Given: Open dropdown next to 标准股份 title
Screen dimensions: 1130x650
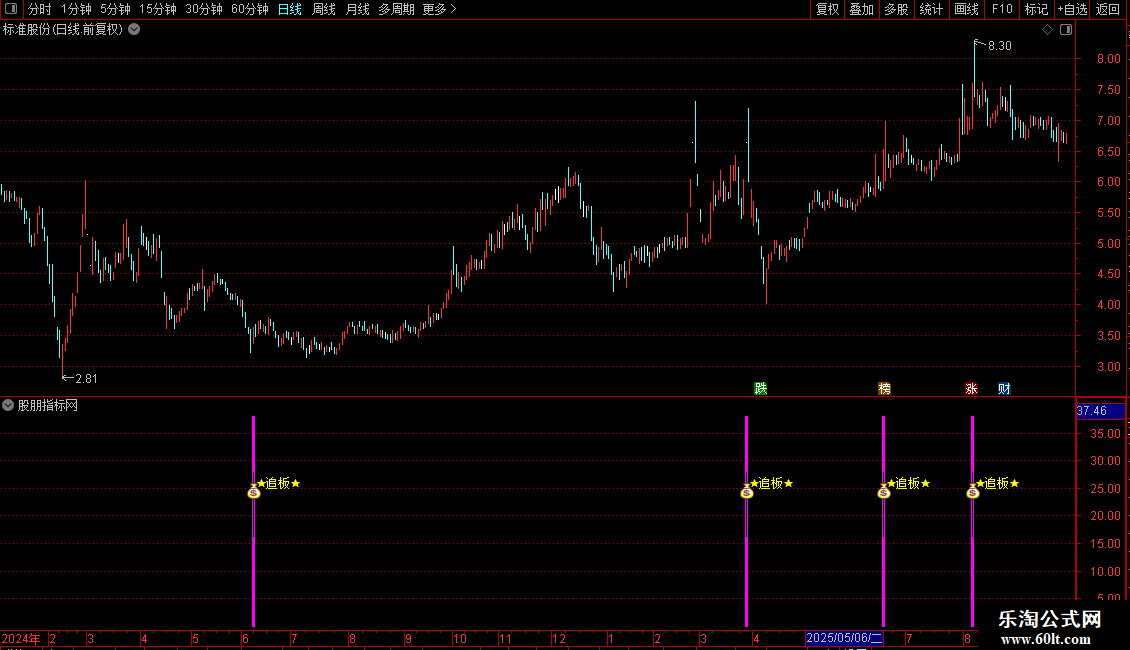Looking at the screenshot, I should tap(134, 30).
